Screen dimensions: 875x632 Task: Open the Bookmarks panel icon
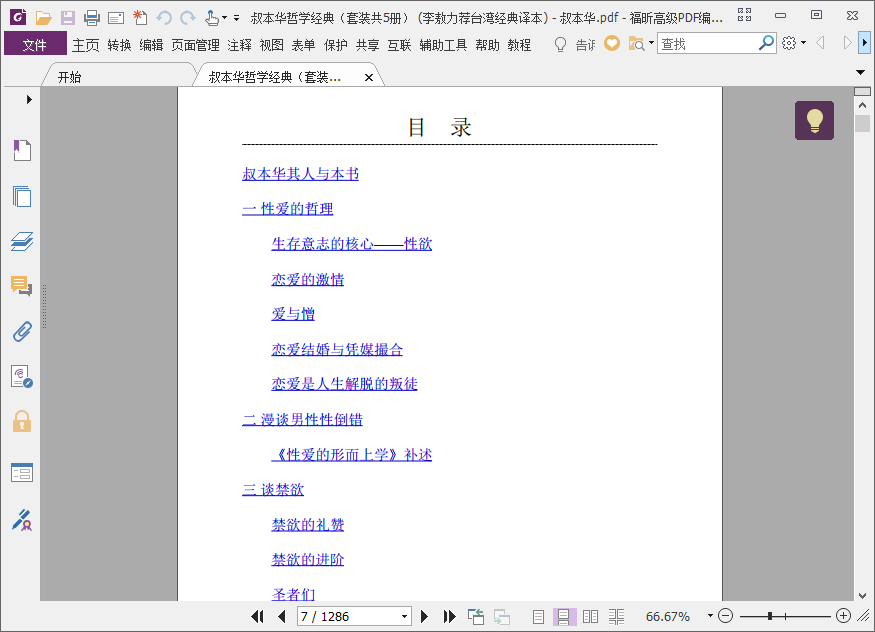click(22, 150)
